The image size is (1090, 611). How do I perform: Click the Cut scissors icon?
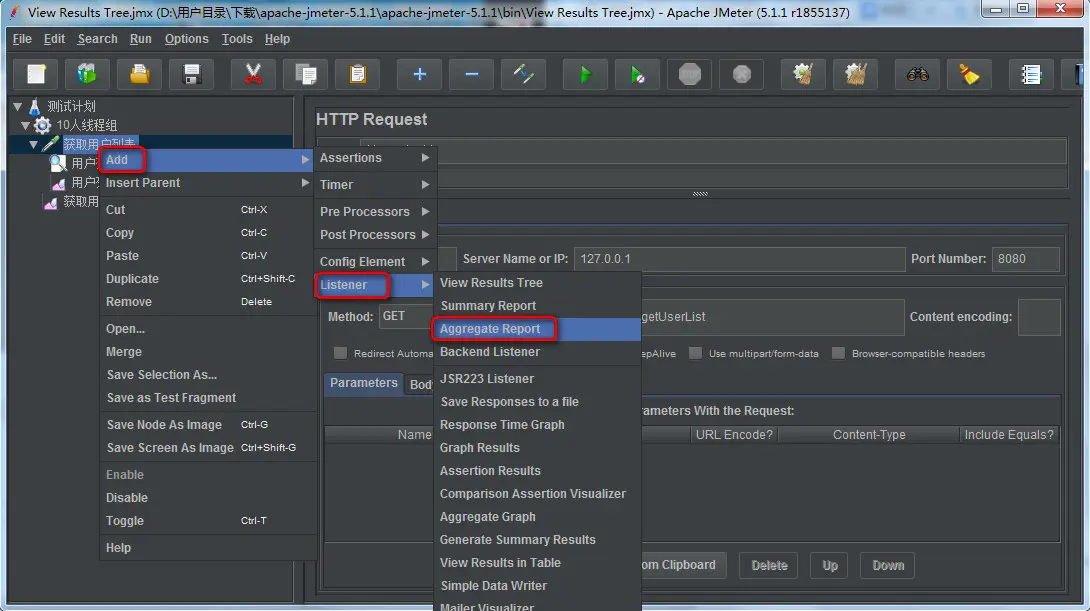(x=253, y=74)
